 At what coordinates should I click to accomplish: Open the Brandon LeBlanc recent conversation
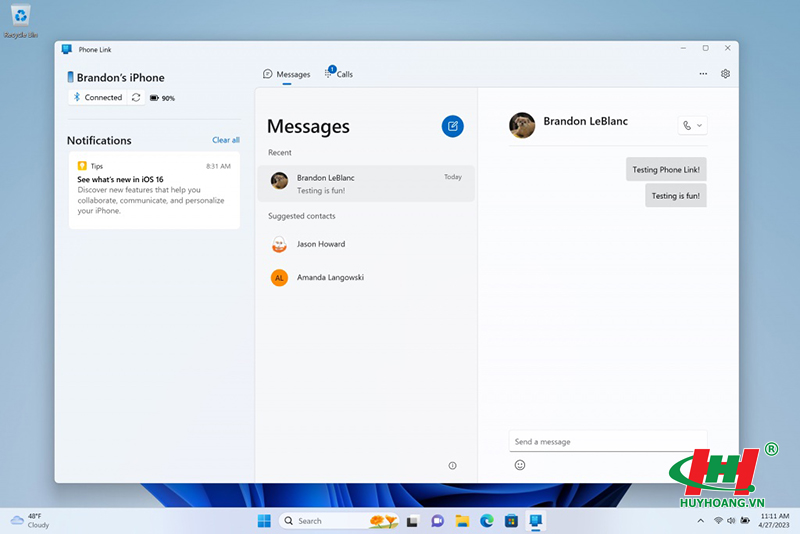tap(366, 184)
